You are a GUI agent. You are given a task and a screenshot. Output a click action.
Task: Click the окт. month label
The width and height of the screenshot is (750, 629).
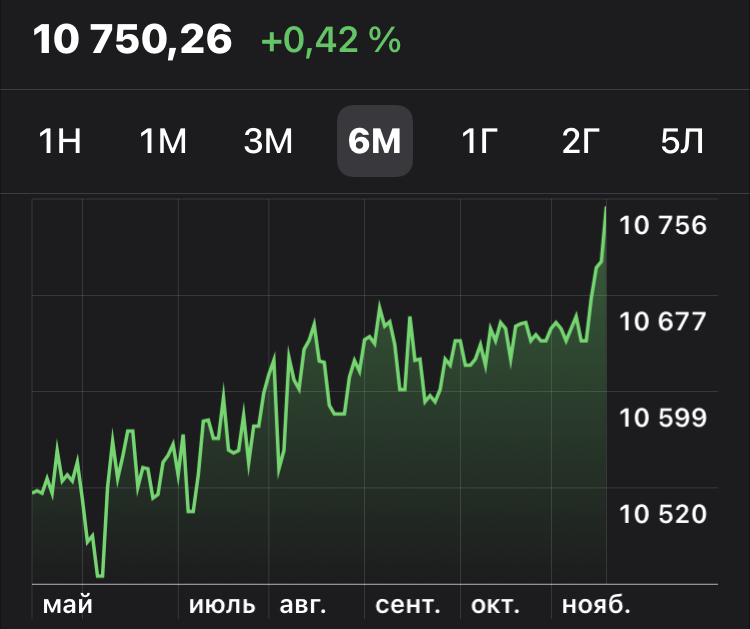[x=496, y=605]
